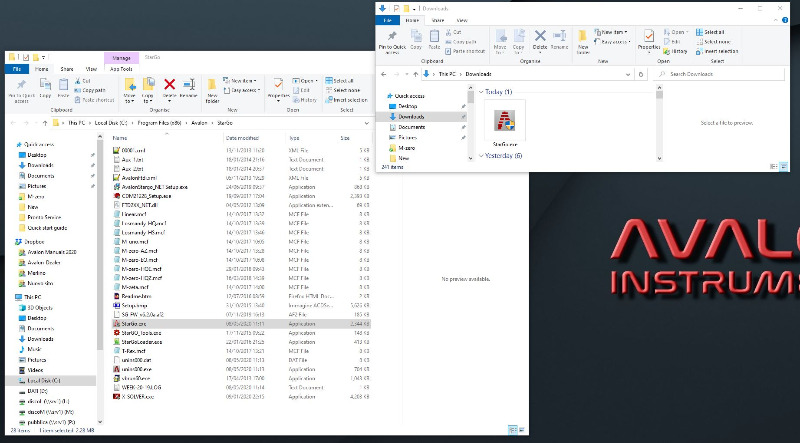Open the New item dropdown in Downloads window
This screenshot has height=443, width=800.
tap(611, 32)
